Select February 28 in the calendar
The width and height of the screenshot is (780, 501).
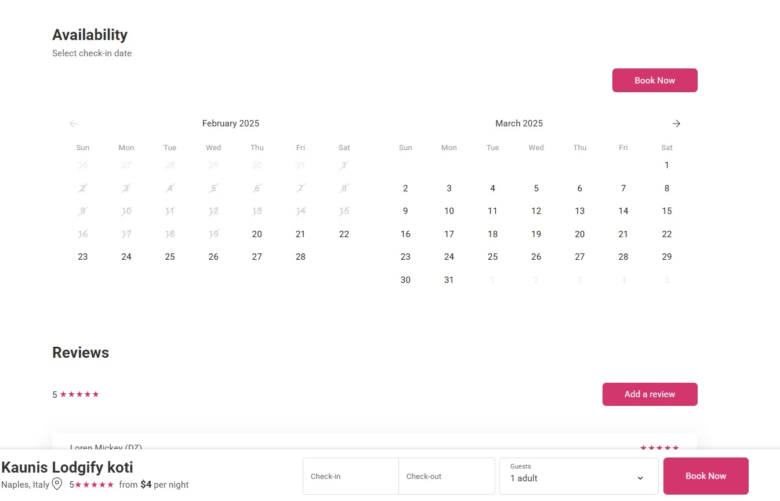click(x=300, y=257)
